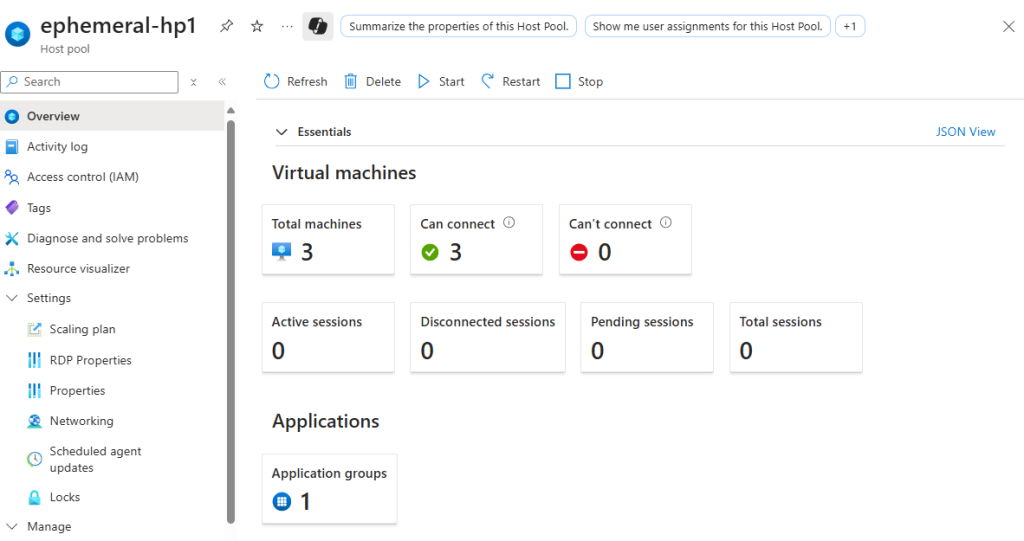Screen dimensions: 1024x541
Task: Select the Overview menu item
Action: (x=112, y=116)
